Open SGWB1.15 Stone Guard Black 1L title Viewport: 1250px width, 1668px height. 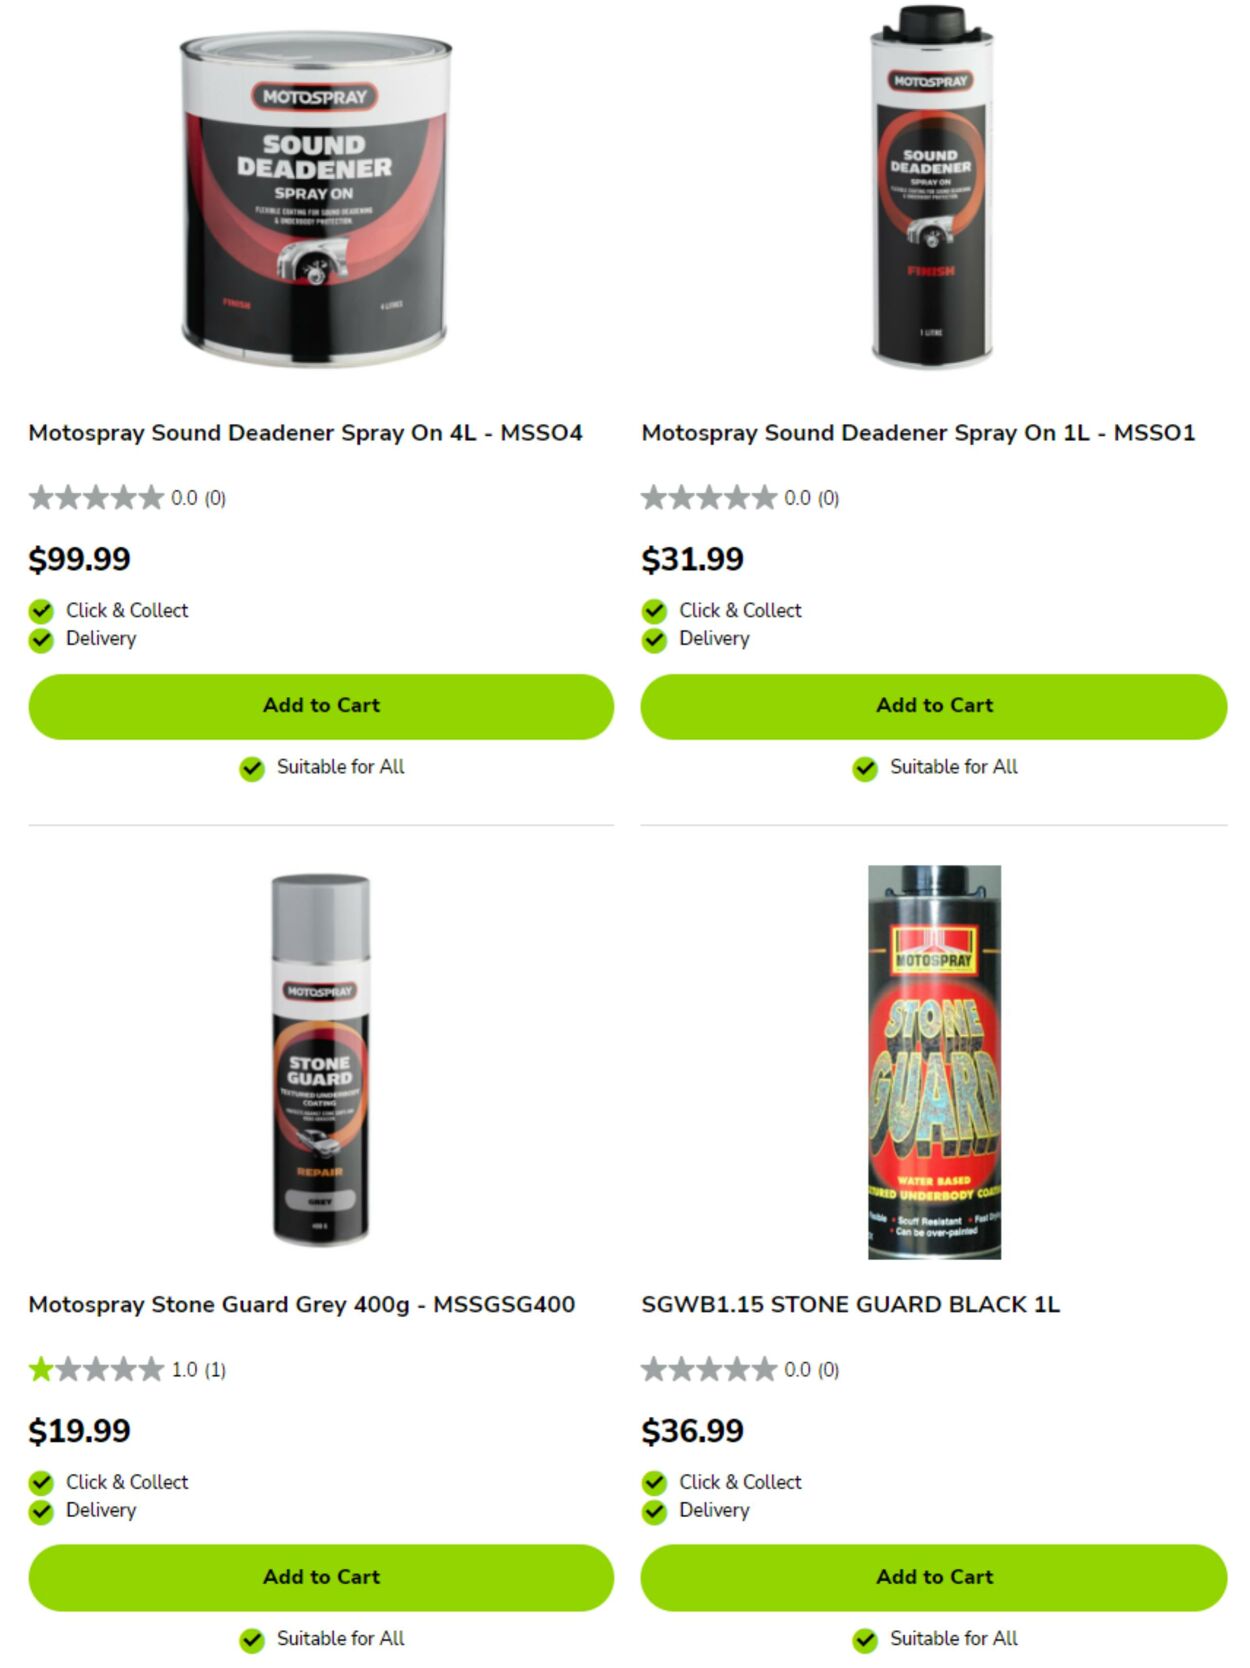[x=850, y=1305]
